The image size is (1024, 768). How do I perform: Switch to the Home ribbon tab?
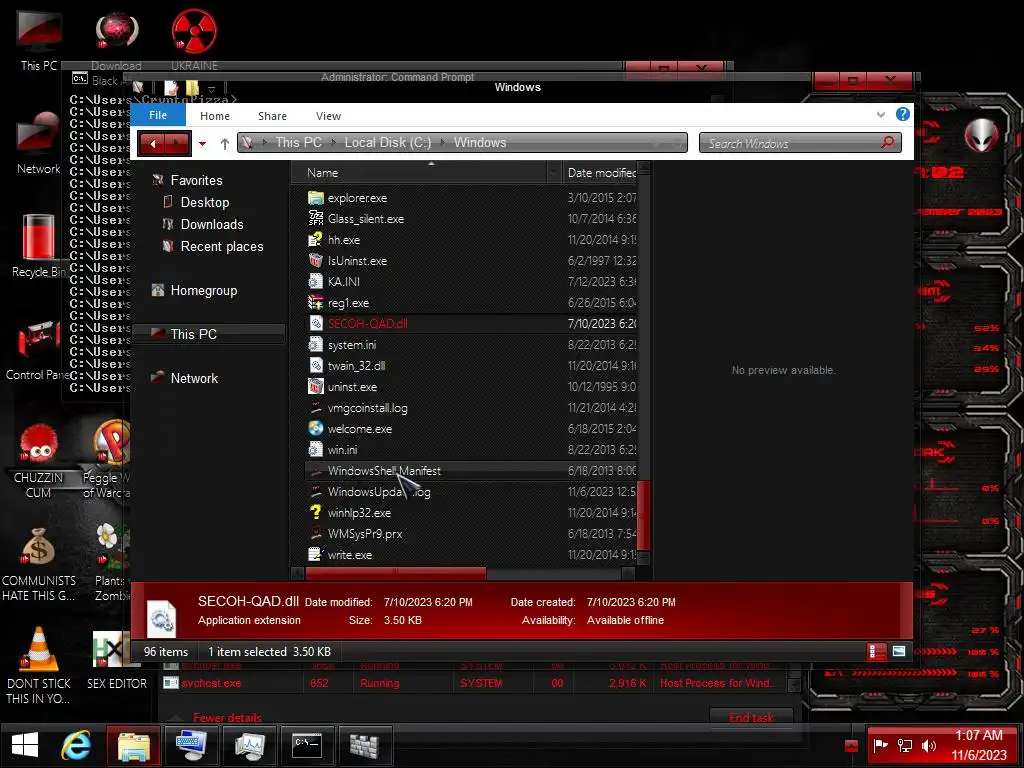[x=215, y=116]
